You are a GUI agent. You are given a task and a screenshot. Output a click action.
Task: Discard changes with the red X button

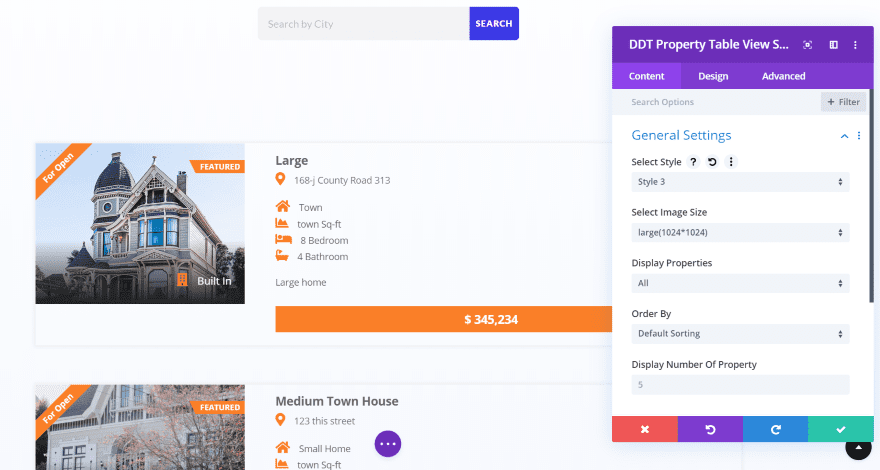pyautogui.click(x=645, y=429)
